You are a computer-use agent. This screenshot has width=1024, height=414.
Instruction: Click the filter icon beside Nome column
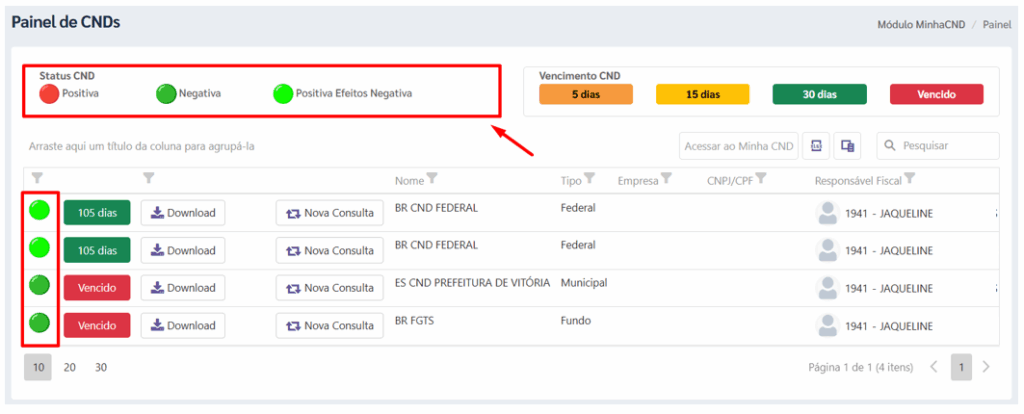coord(432,179)
